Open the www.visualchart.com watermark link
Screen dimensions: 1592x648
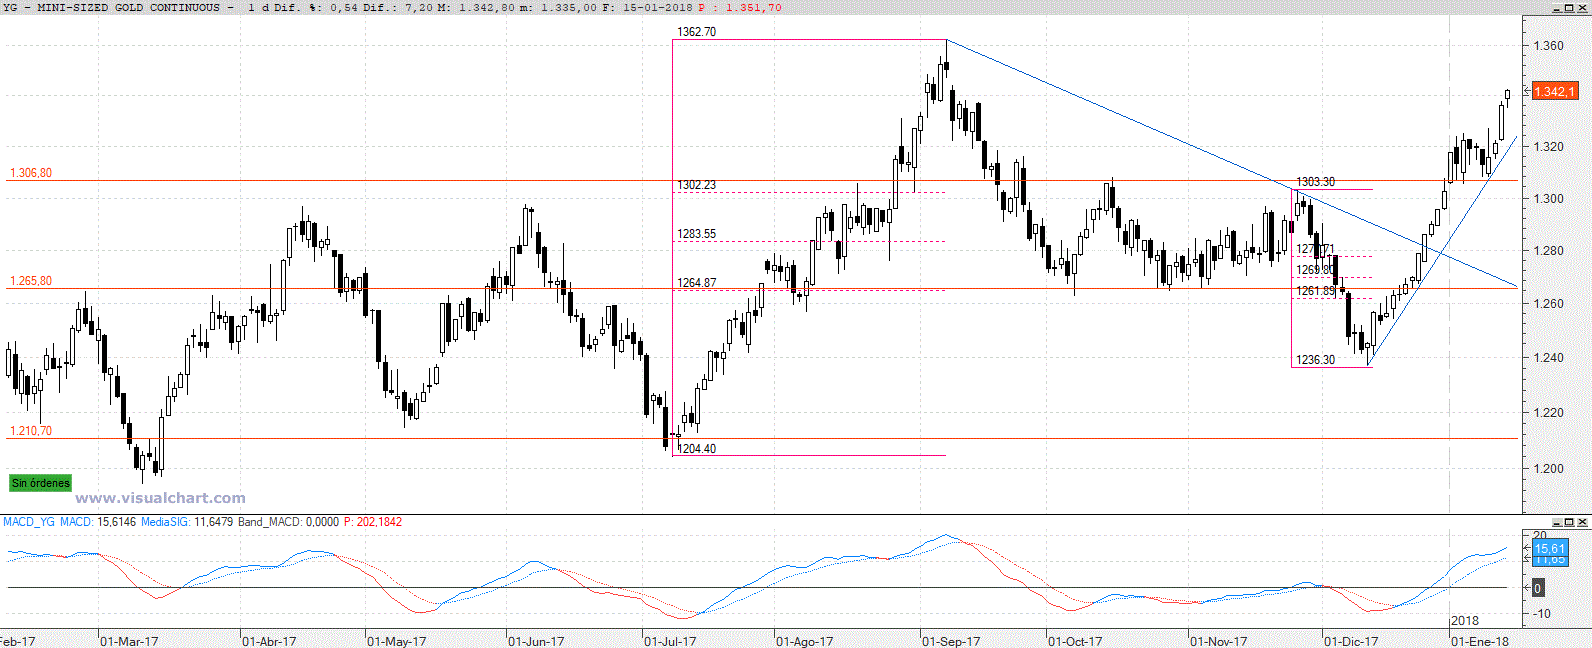pos(160,498)
